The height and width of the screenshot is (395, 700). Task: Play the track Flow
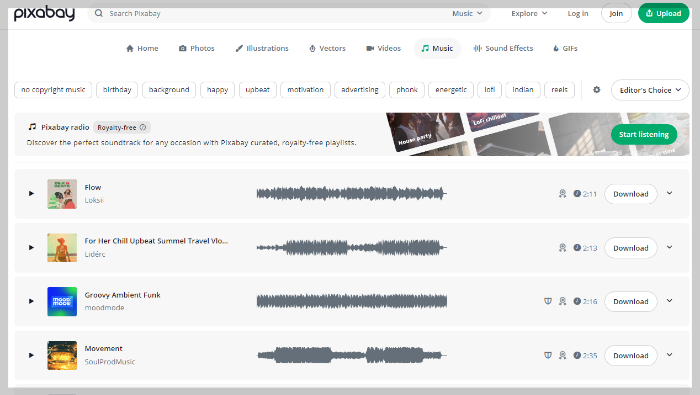(31, 194)
